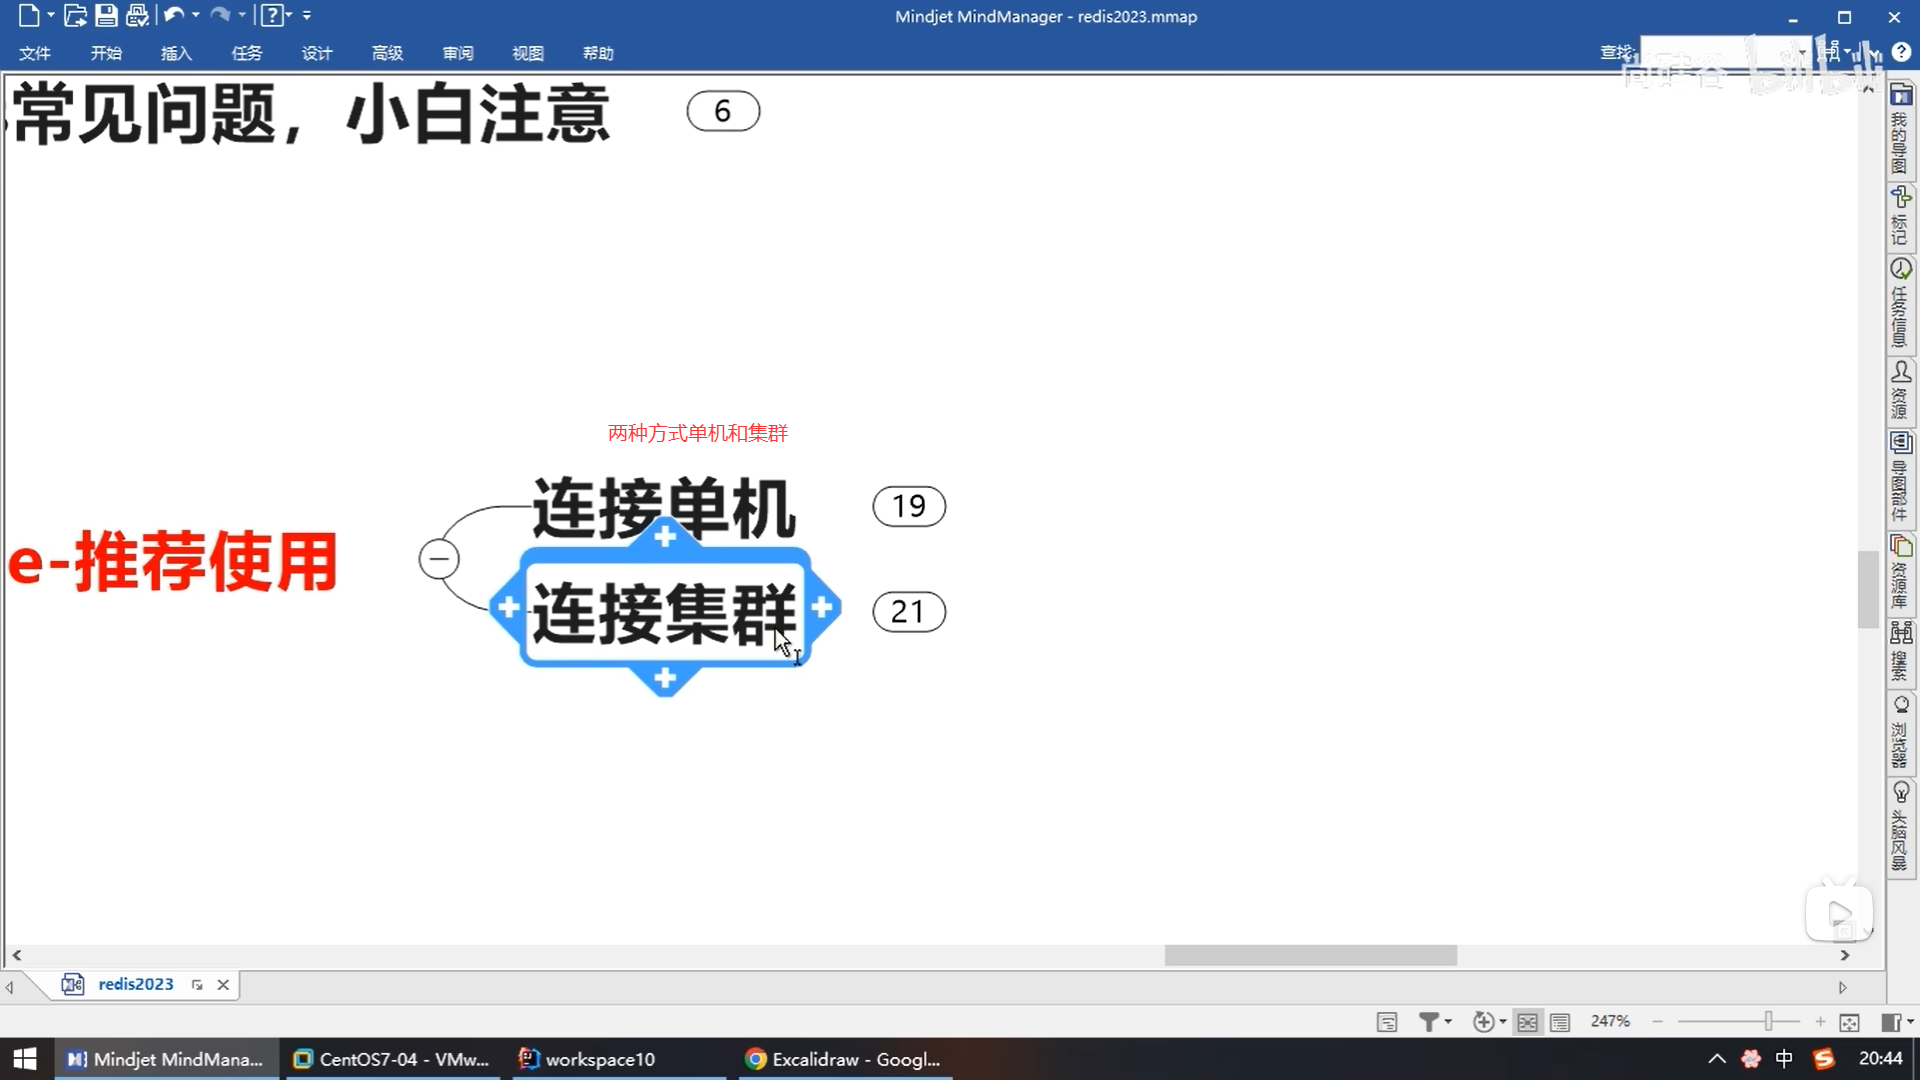1920x1080 pixels.
Task: Click the Print preview icon
Action: tap(137, 15)
